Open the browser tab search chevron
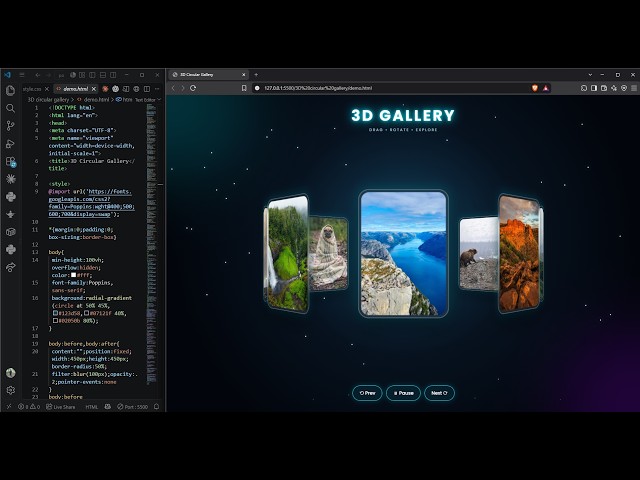640x480 pixels. [x=590, y=75]
